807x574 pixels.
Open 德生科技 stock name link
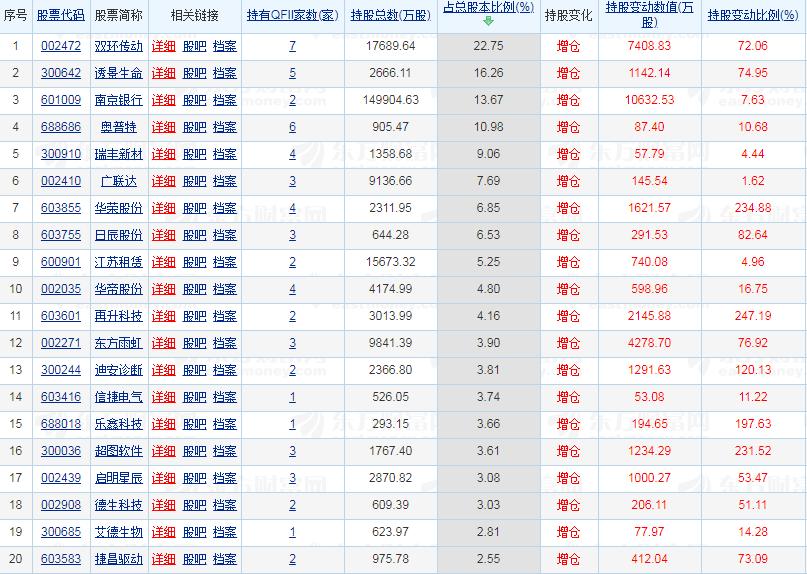118,505
